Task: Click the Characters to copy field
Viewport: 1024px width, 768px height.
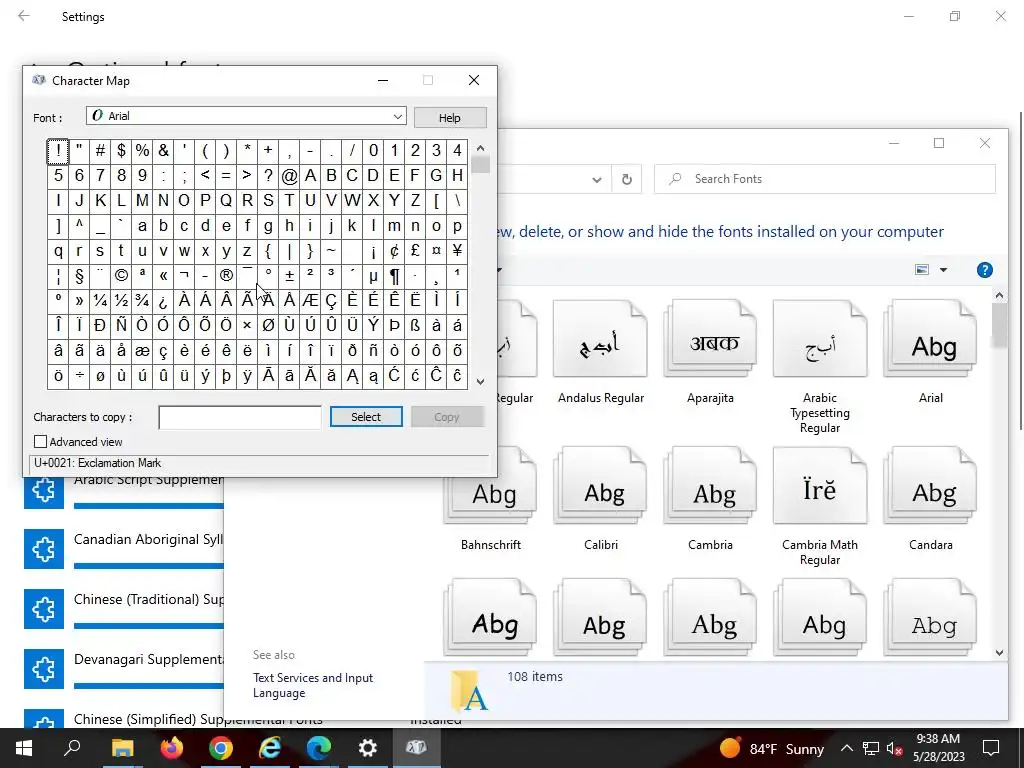Action: 240,417
